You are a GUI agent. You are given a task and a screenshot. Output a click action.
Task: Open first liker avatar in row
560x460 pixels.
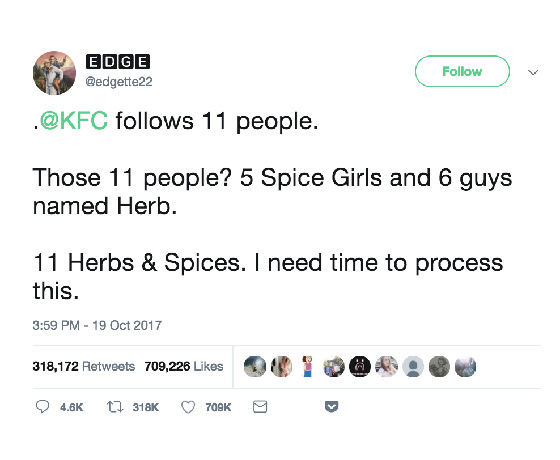255,366
